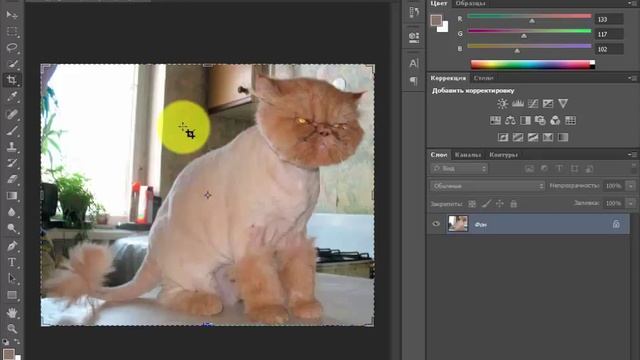This screenshot has height=360, width=640.
Task: Add a Black & White adjustment
Action: 525,120
